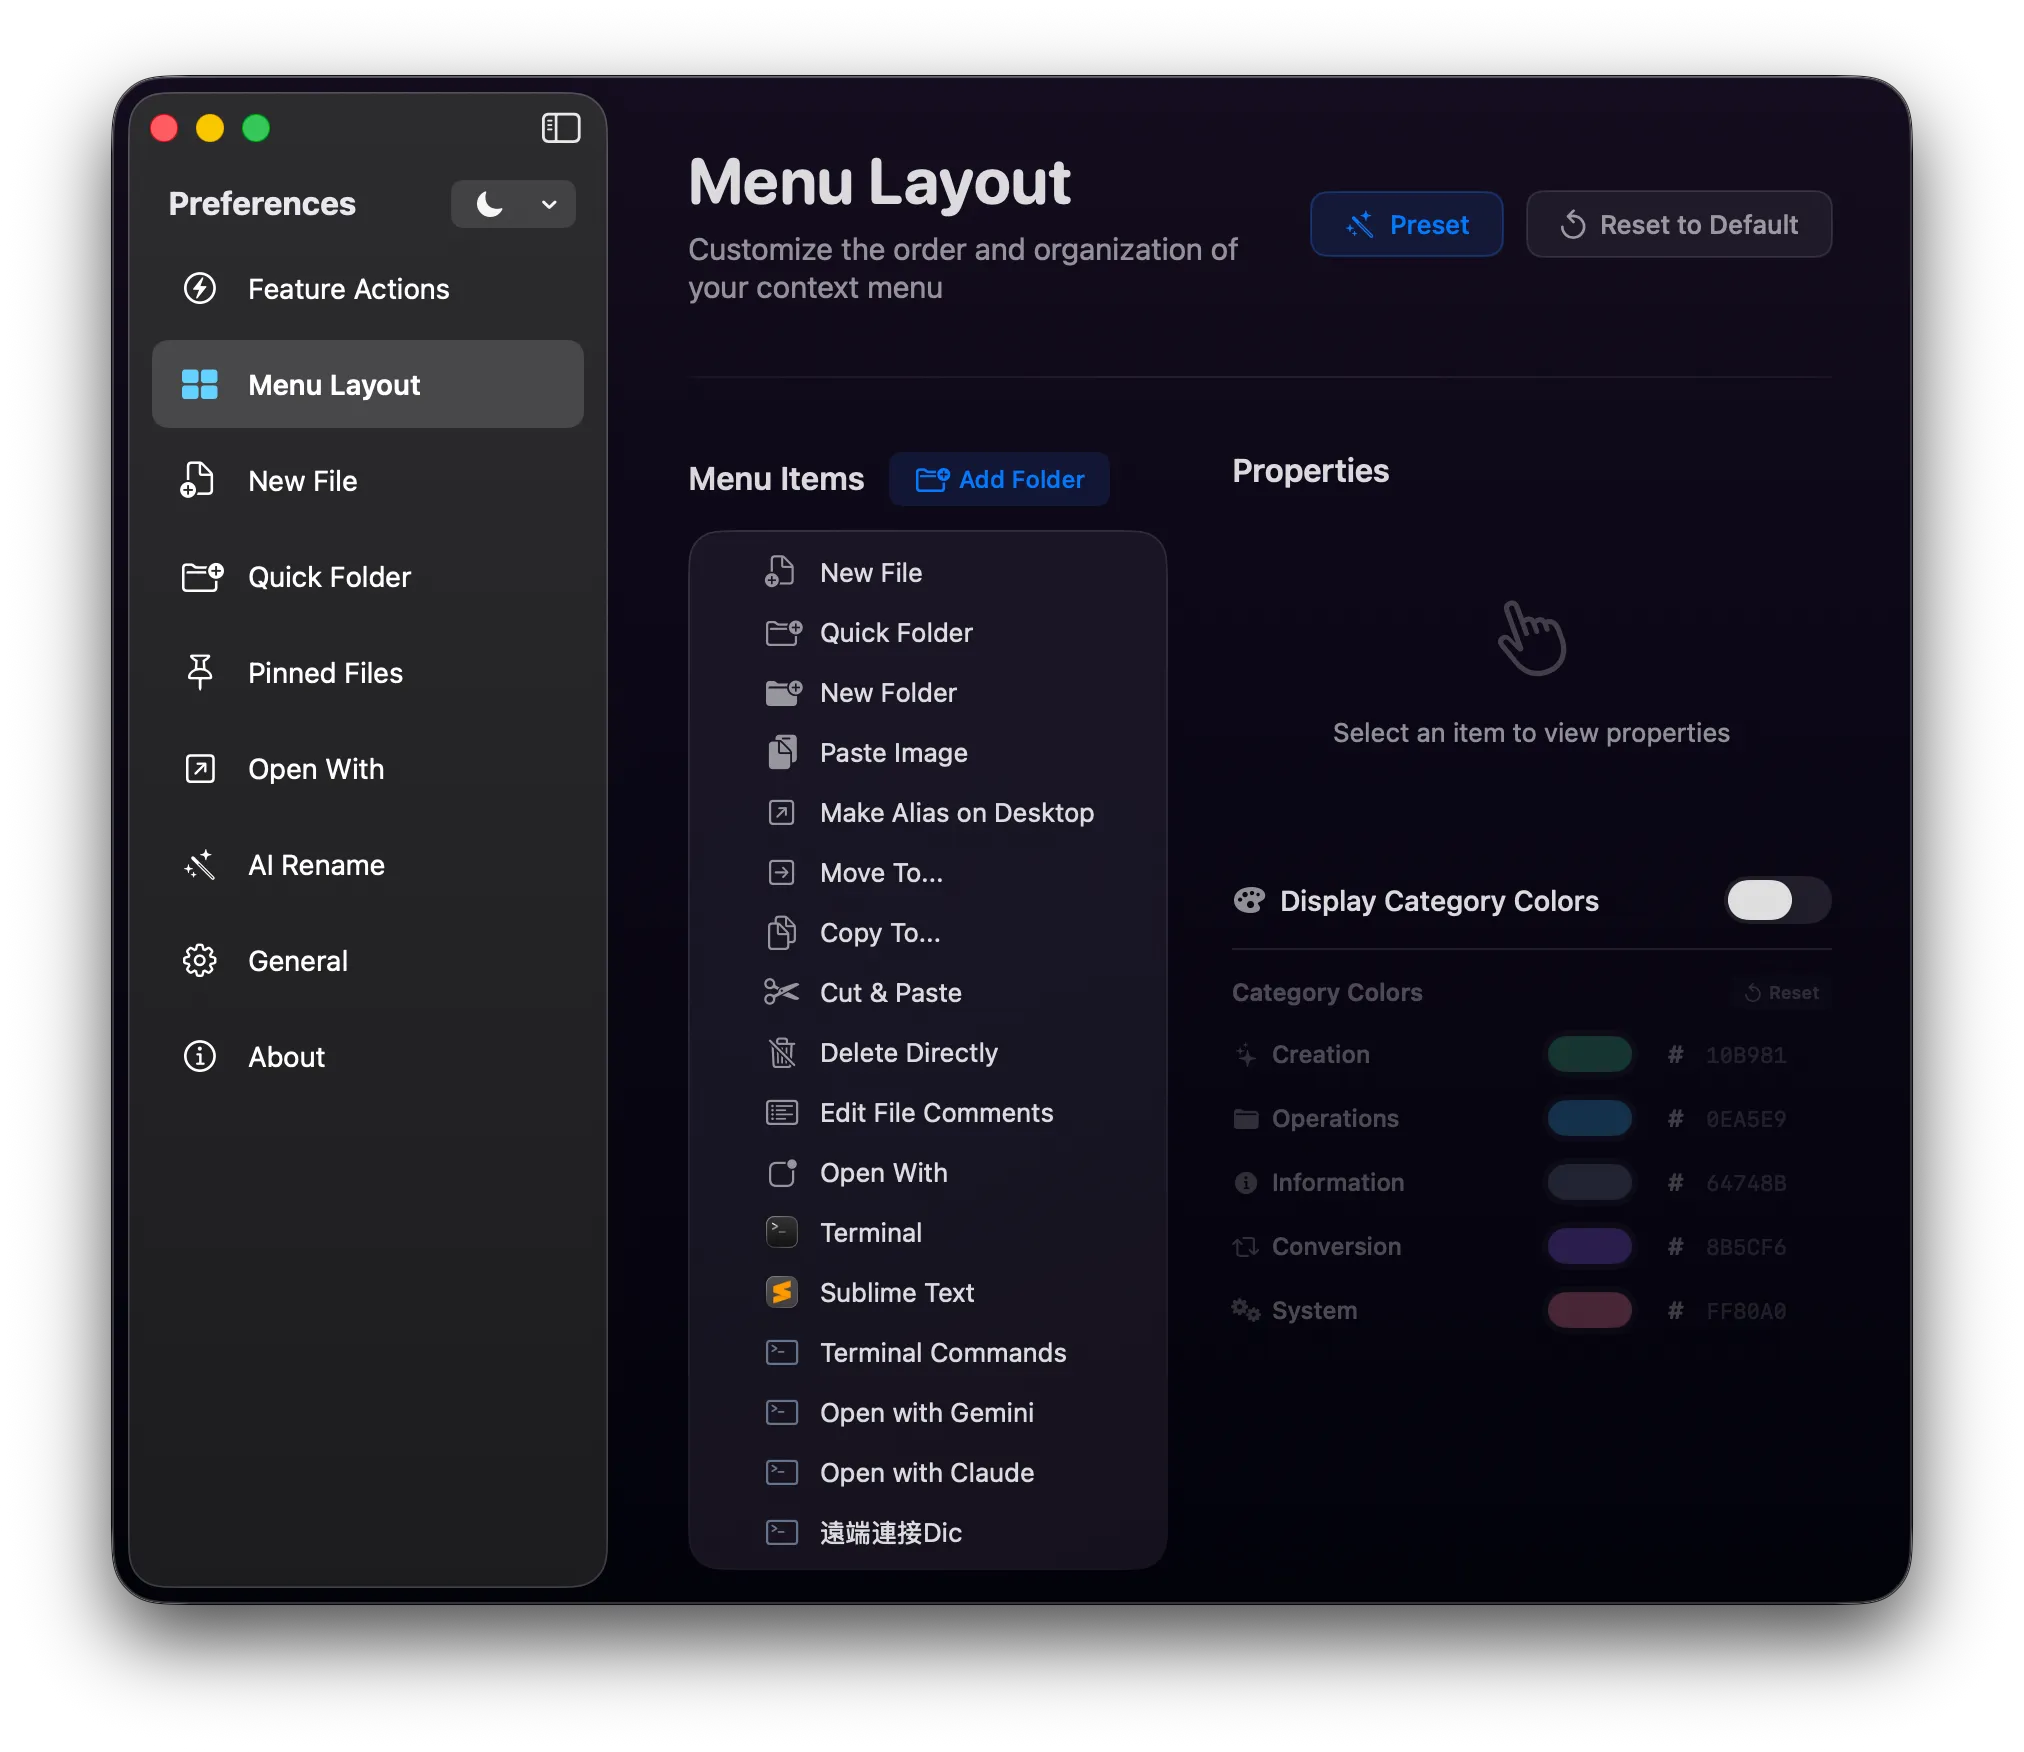
Task: Open Feature Actions preferences
Action: 367,289
